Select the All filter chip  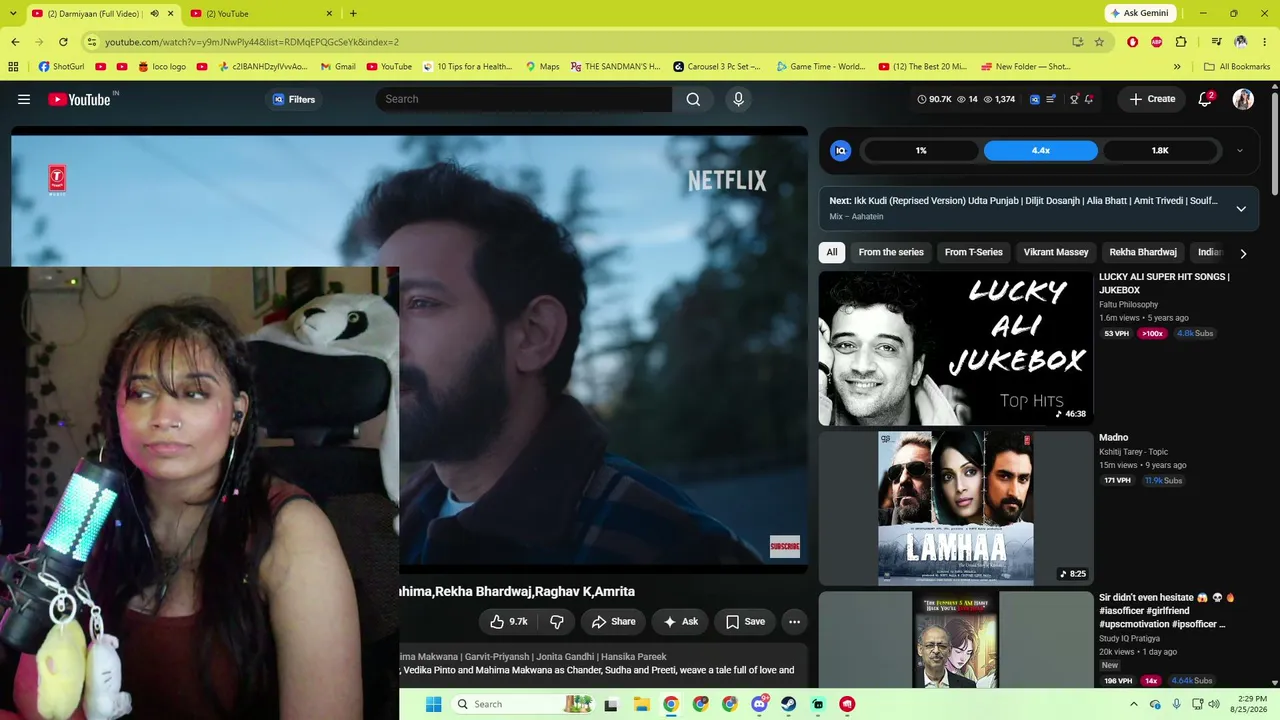[x=832, y=252]
